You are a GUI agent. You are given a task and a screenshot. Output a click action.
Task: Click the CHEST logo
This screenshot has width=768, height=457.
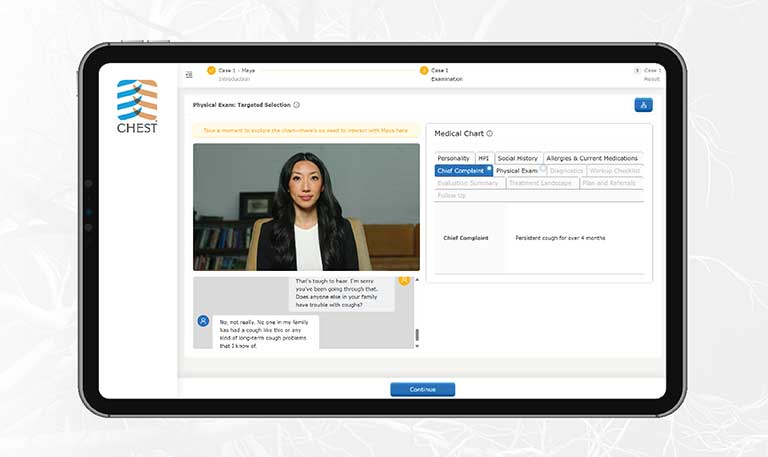[137, 106]
